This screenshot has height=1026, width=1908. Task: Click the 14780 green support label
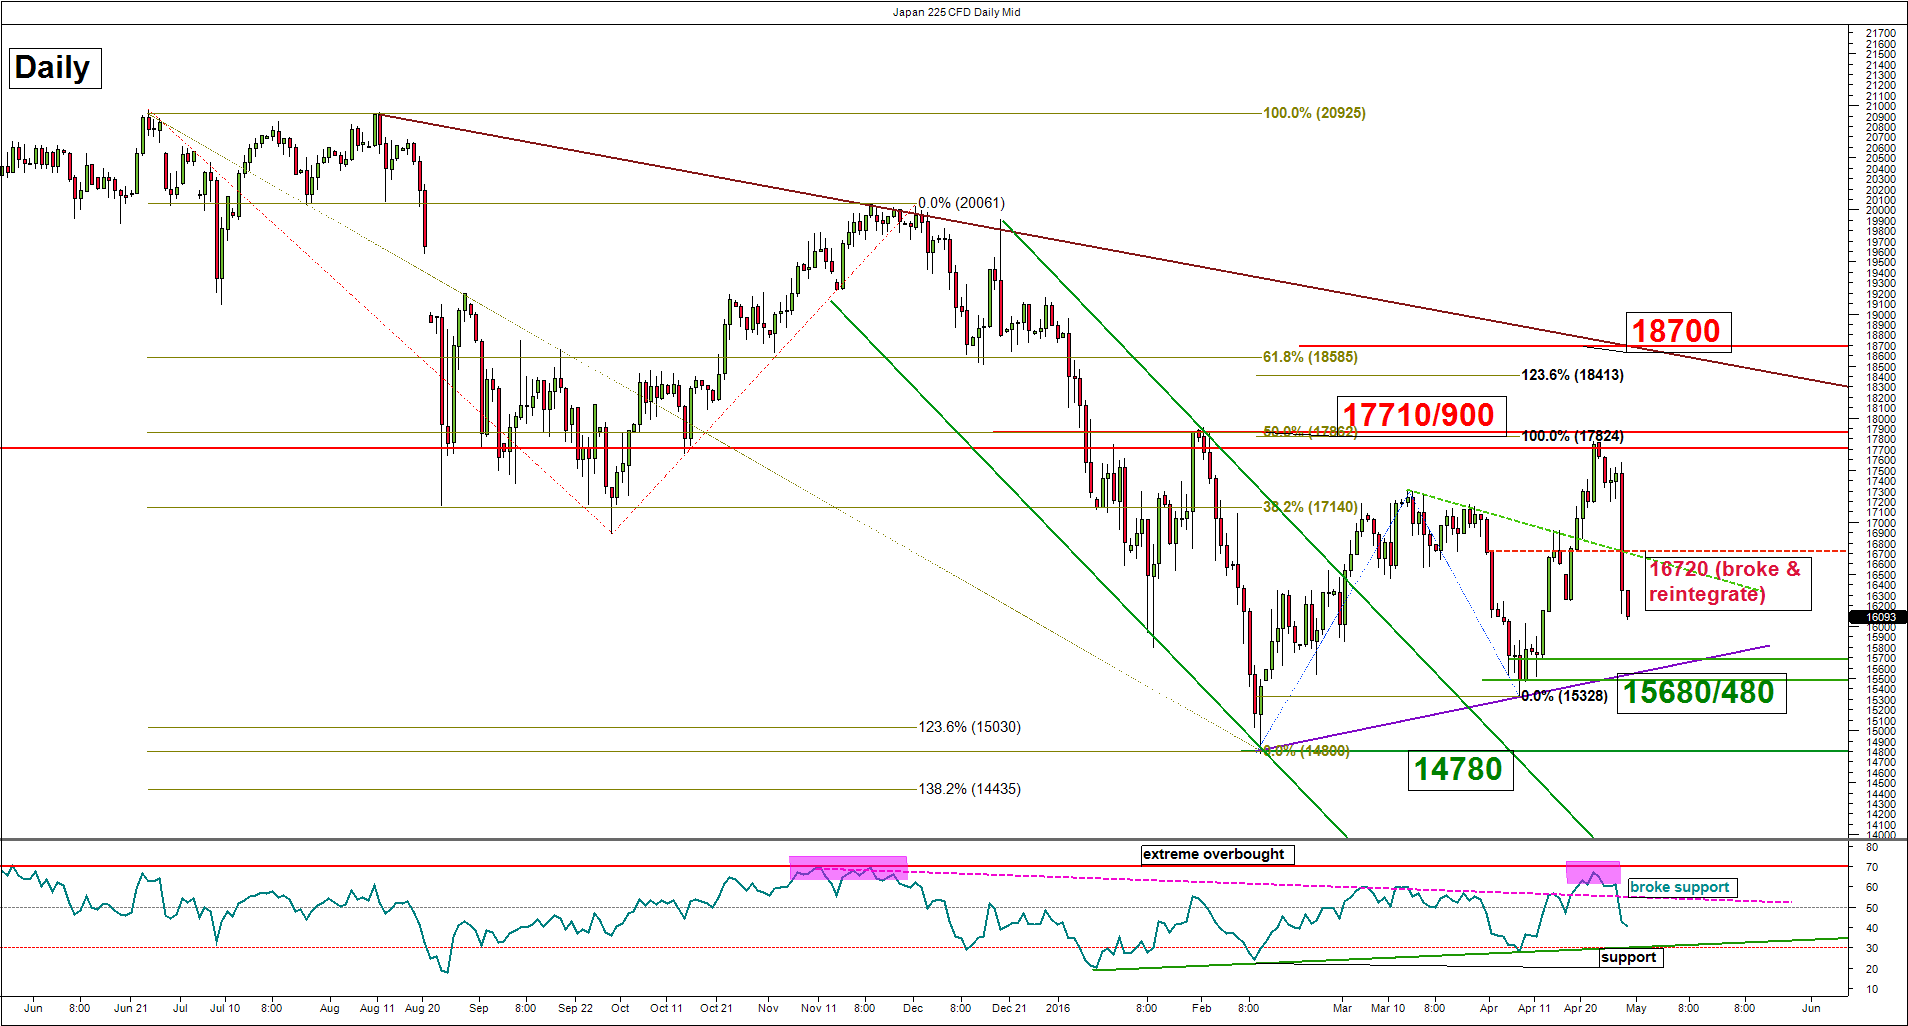click(1458, 769)
